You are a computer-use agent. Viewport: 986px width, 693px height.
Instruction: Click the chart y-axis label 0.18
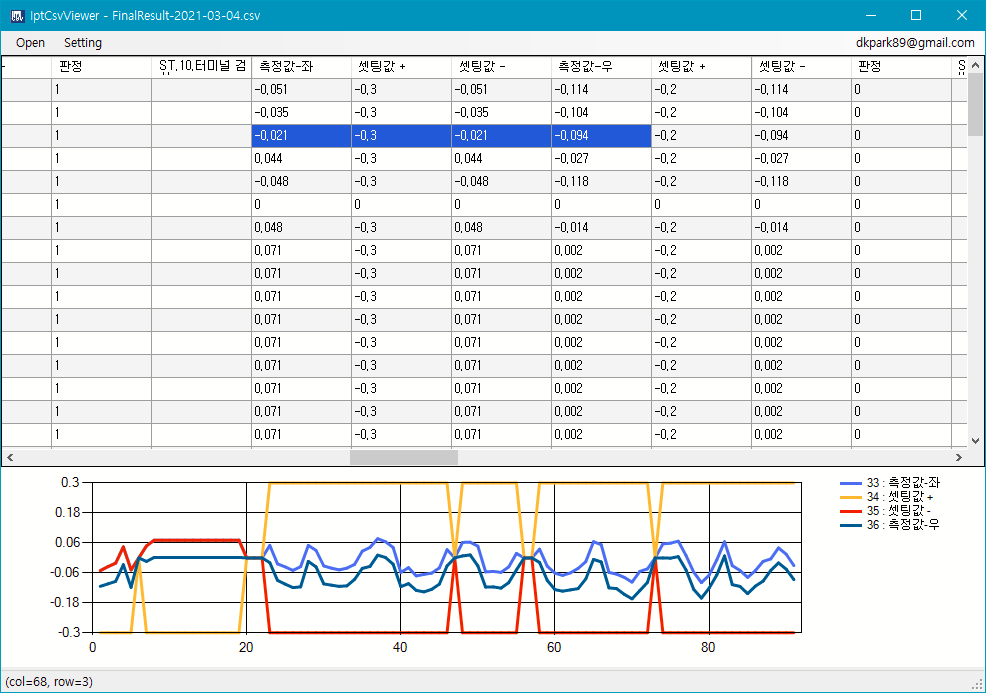pos(67,513)
